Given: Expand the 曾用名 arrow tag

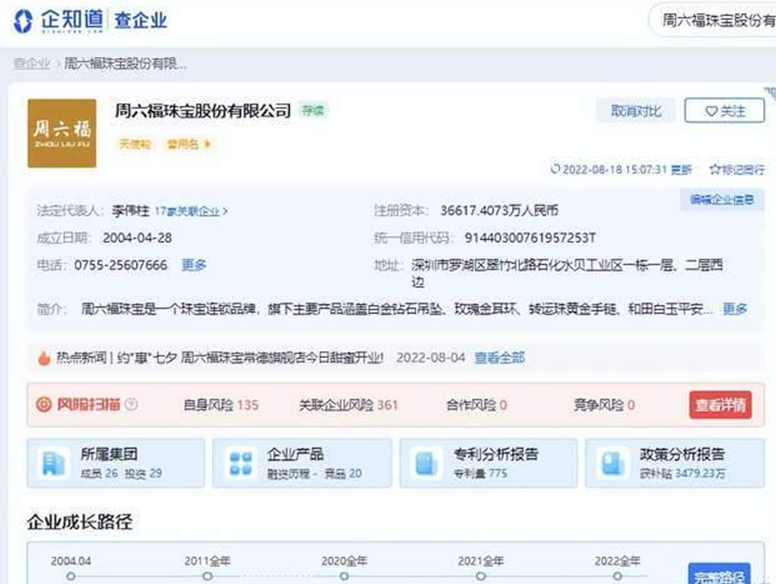Looking at the screenshot, I should click(x=189, y=144).
